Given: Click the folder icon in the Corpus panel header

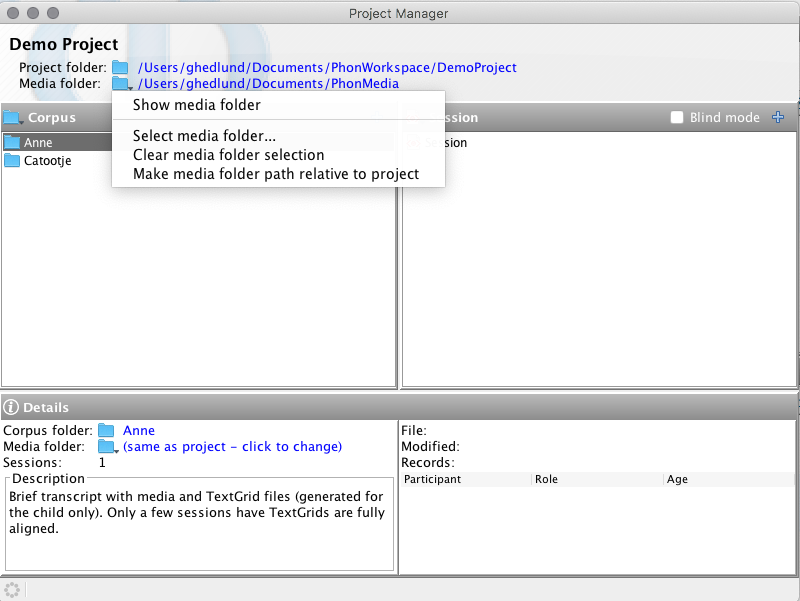Looking at the screenshot, I should [x=13, y=117].
